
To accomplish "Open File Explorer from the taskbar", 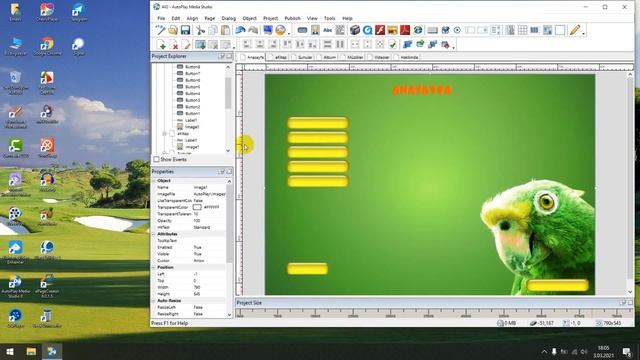I will point(31,351).
